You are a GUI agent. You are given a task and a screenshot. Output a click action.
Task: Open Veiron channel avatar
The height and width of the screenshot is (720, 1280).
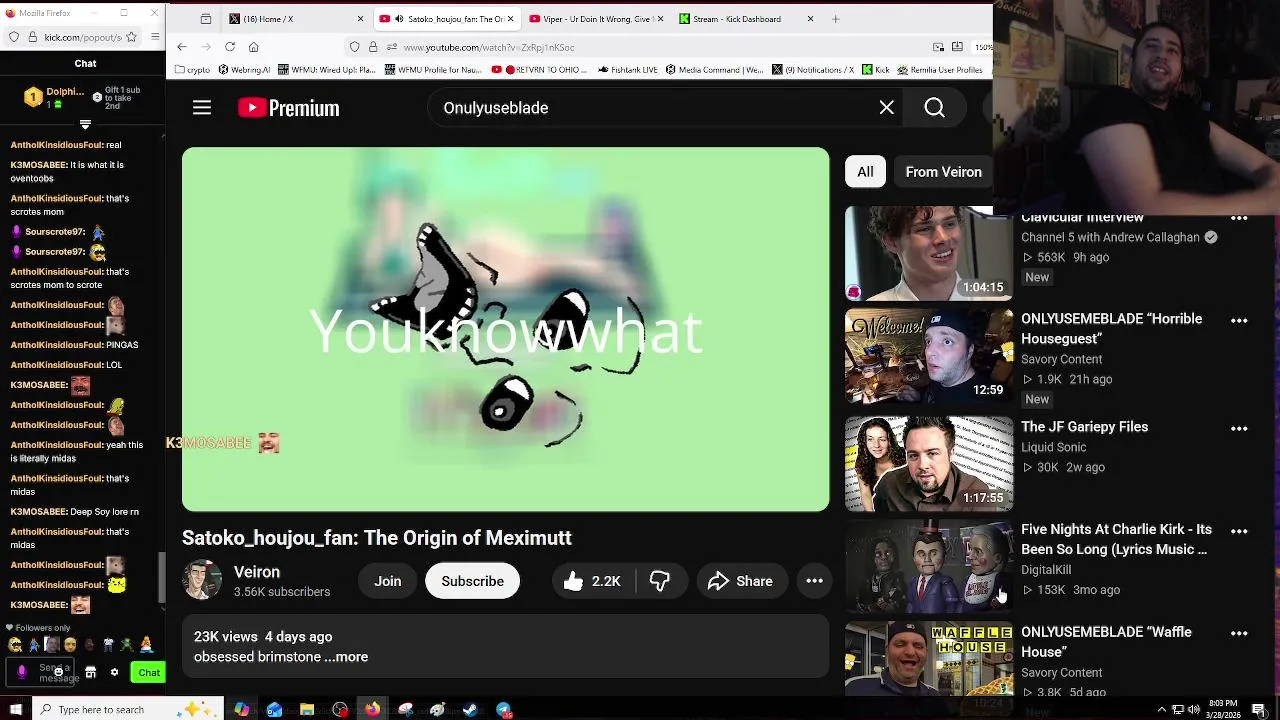(x=202, y=580)
